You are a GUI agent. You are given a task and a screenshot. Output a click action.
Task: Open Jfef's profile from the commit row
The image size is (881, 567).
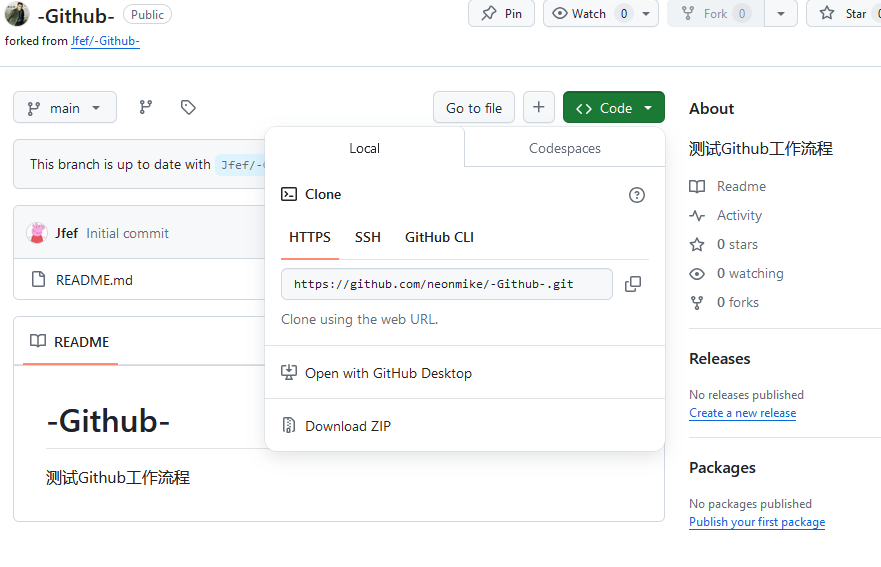pyautogui.click(x=66, y=233)
